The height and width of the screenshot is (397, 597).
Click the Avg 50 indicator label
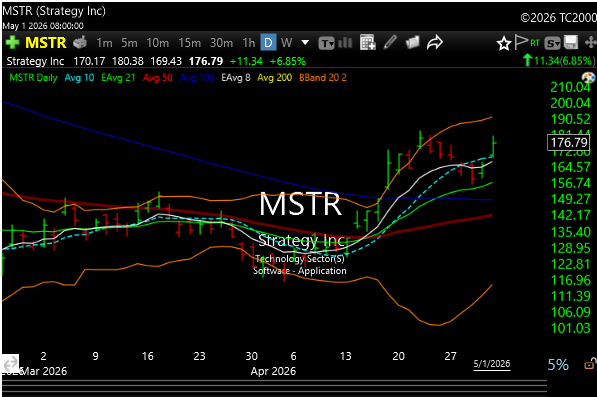tap(157, 78)
